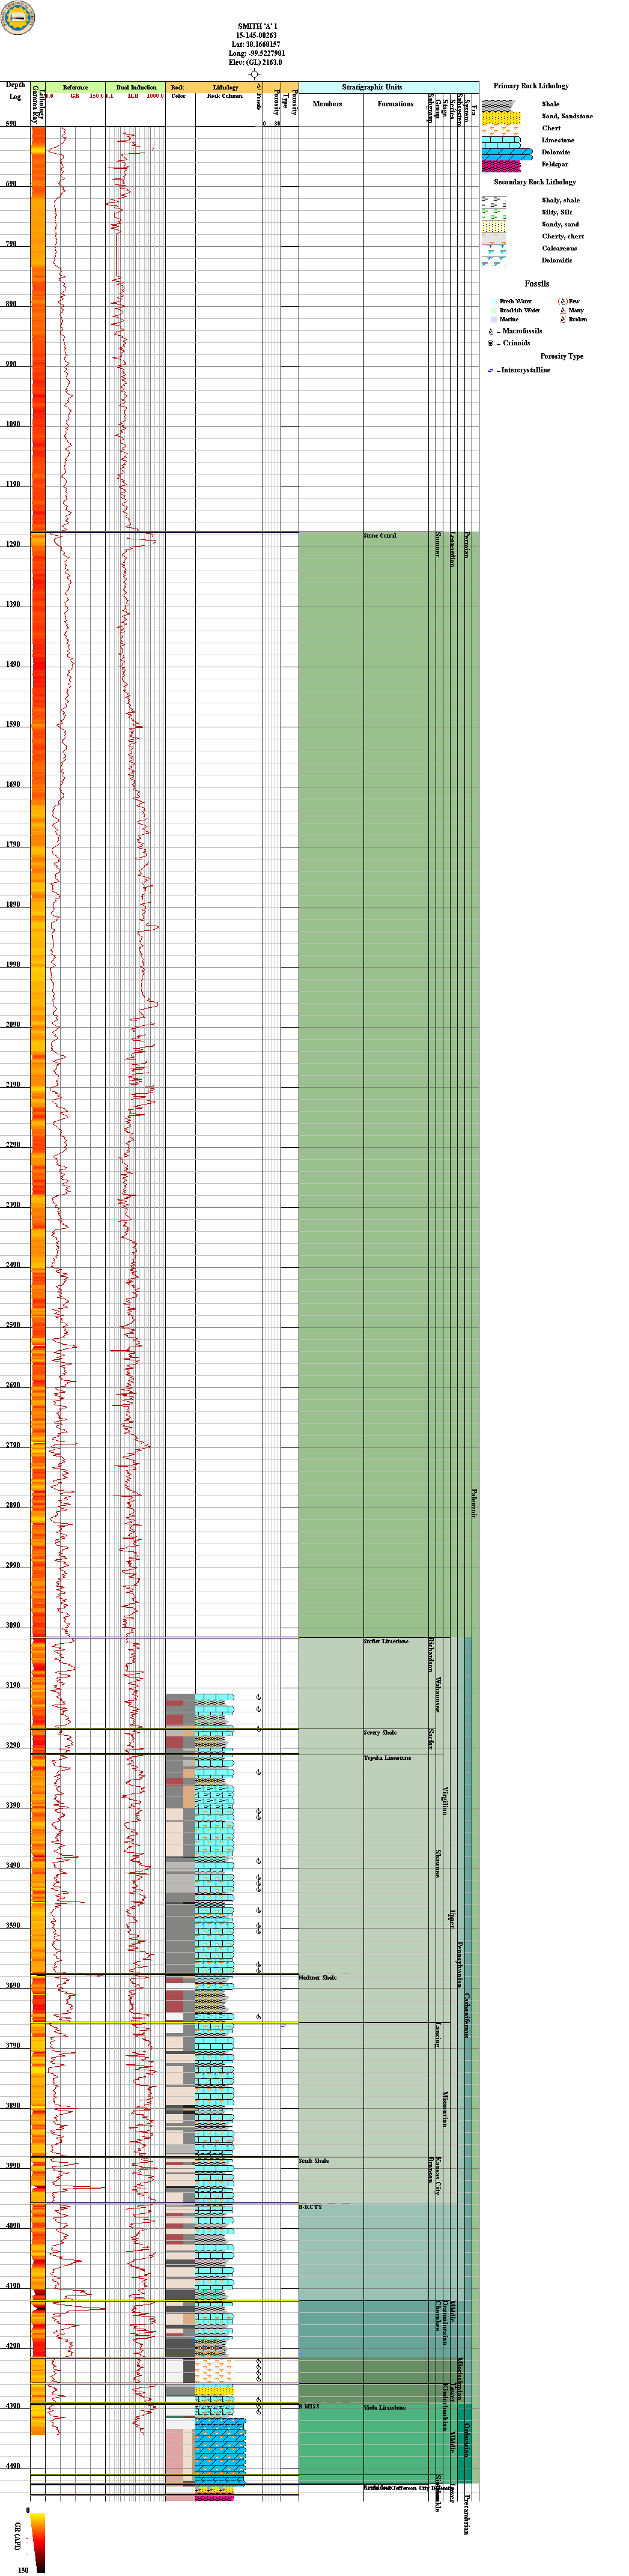Click the Stotler Limestone formation label
The image size is (629, 2576).
(386, 1641)
